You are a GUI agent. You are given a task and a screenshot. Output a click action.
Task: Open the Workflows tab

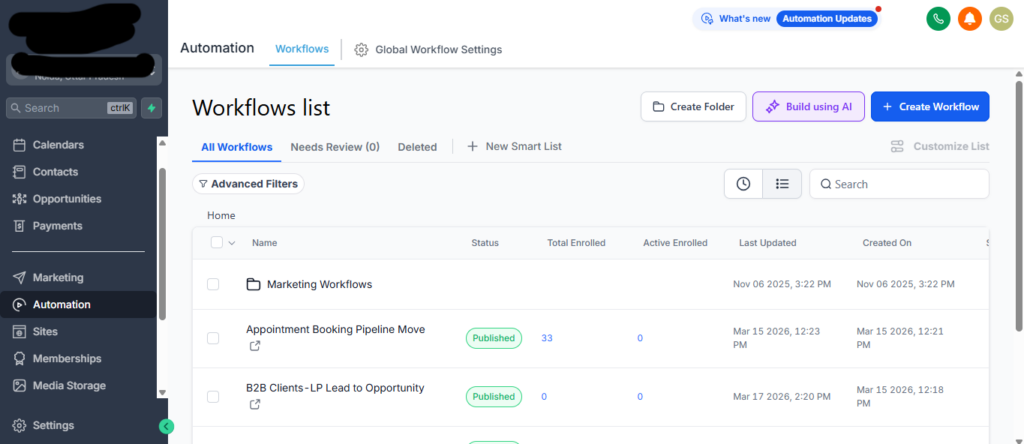[x=302, y=49]
